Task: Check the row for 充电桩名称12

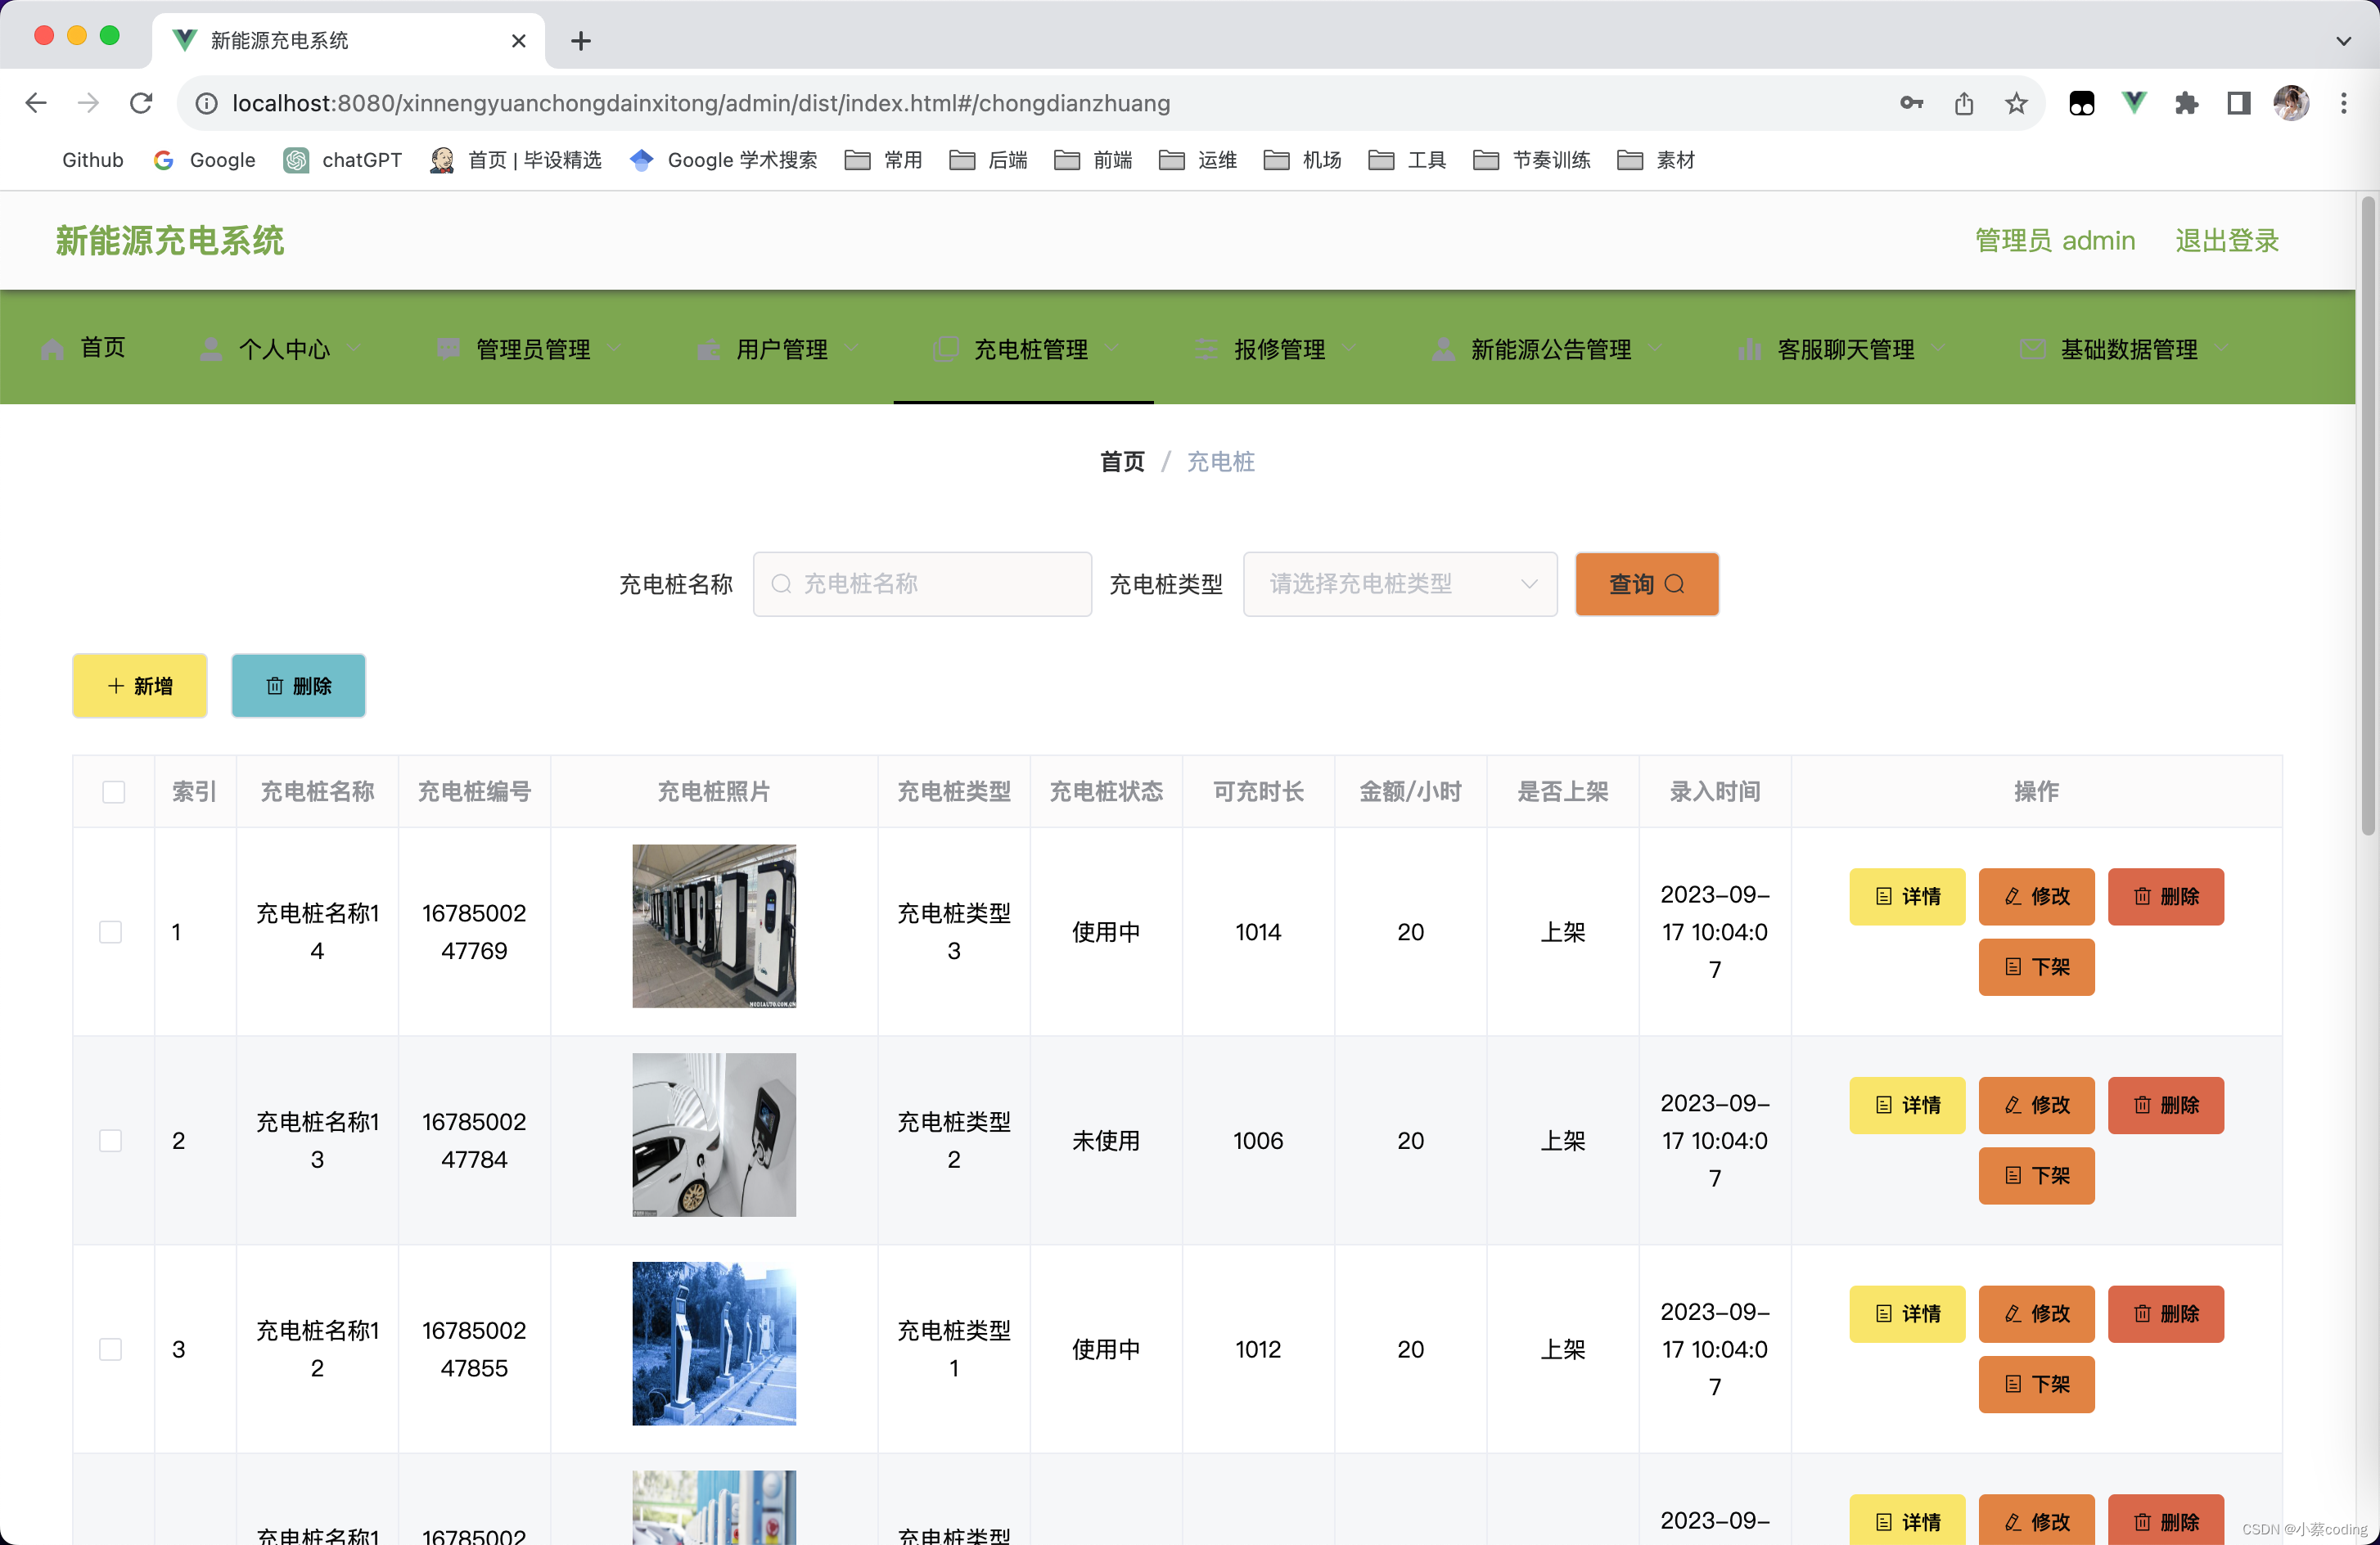Action: 111,1349
